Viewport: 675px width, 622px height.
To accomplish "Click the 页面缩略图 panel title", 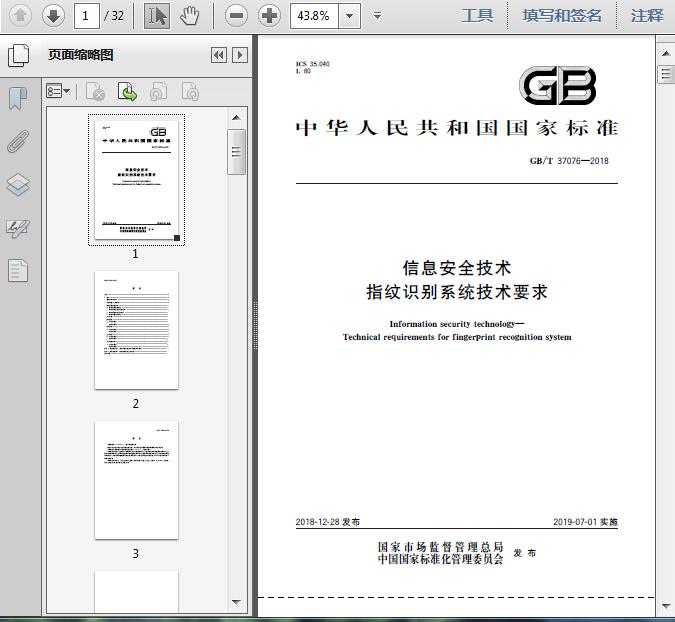I will click(x=81, y=55).
